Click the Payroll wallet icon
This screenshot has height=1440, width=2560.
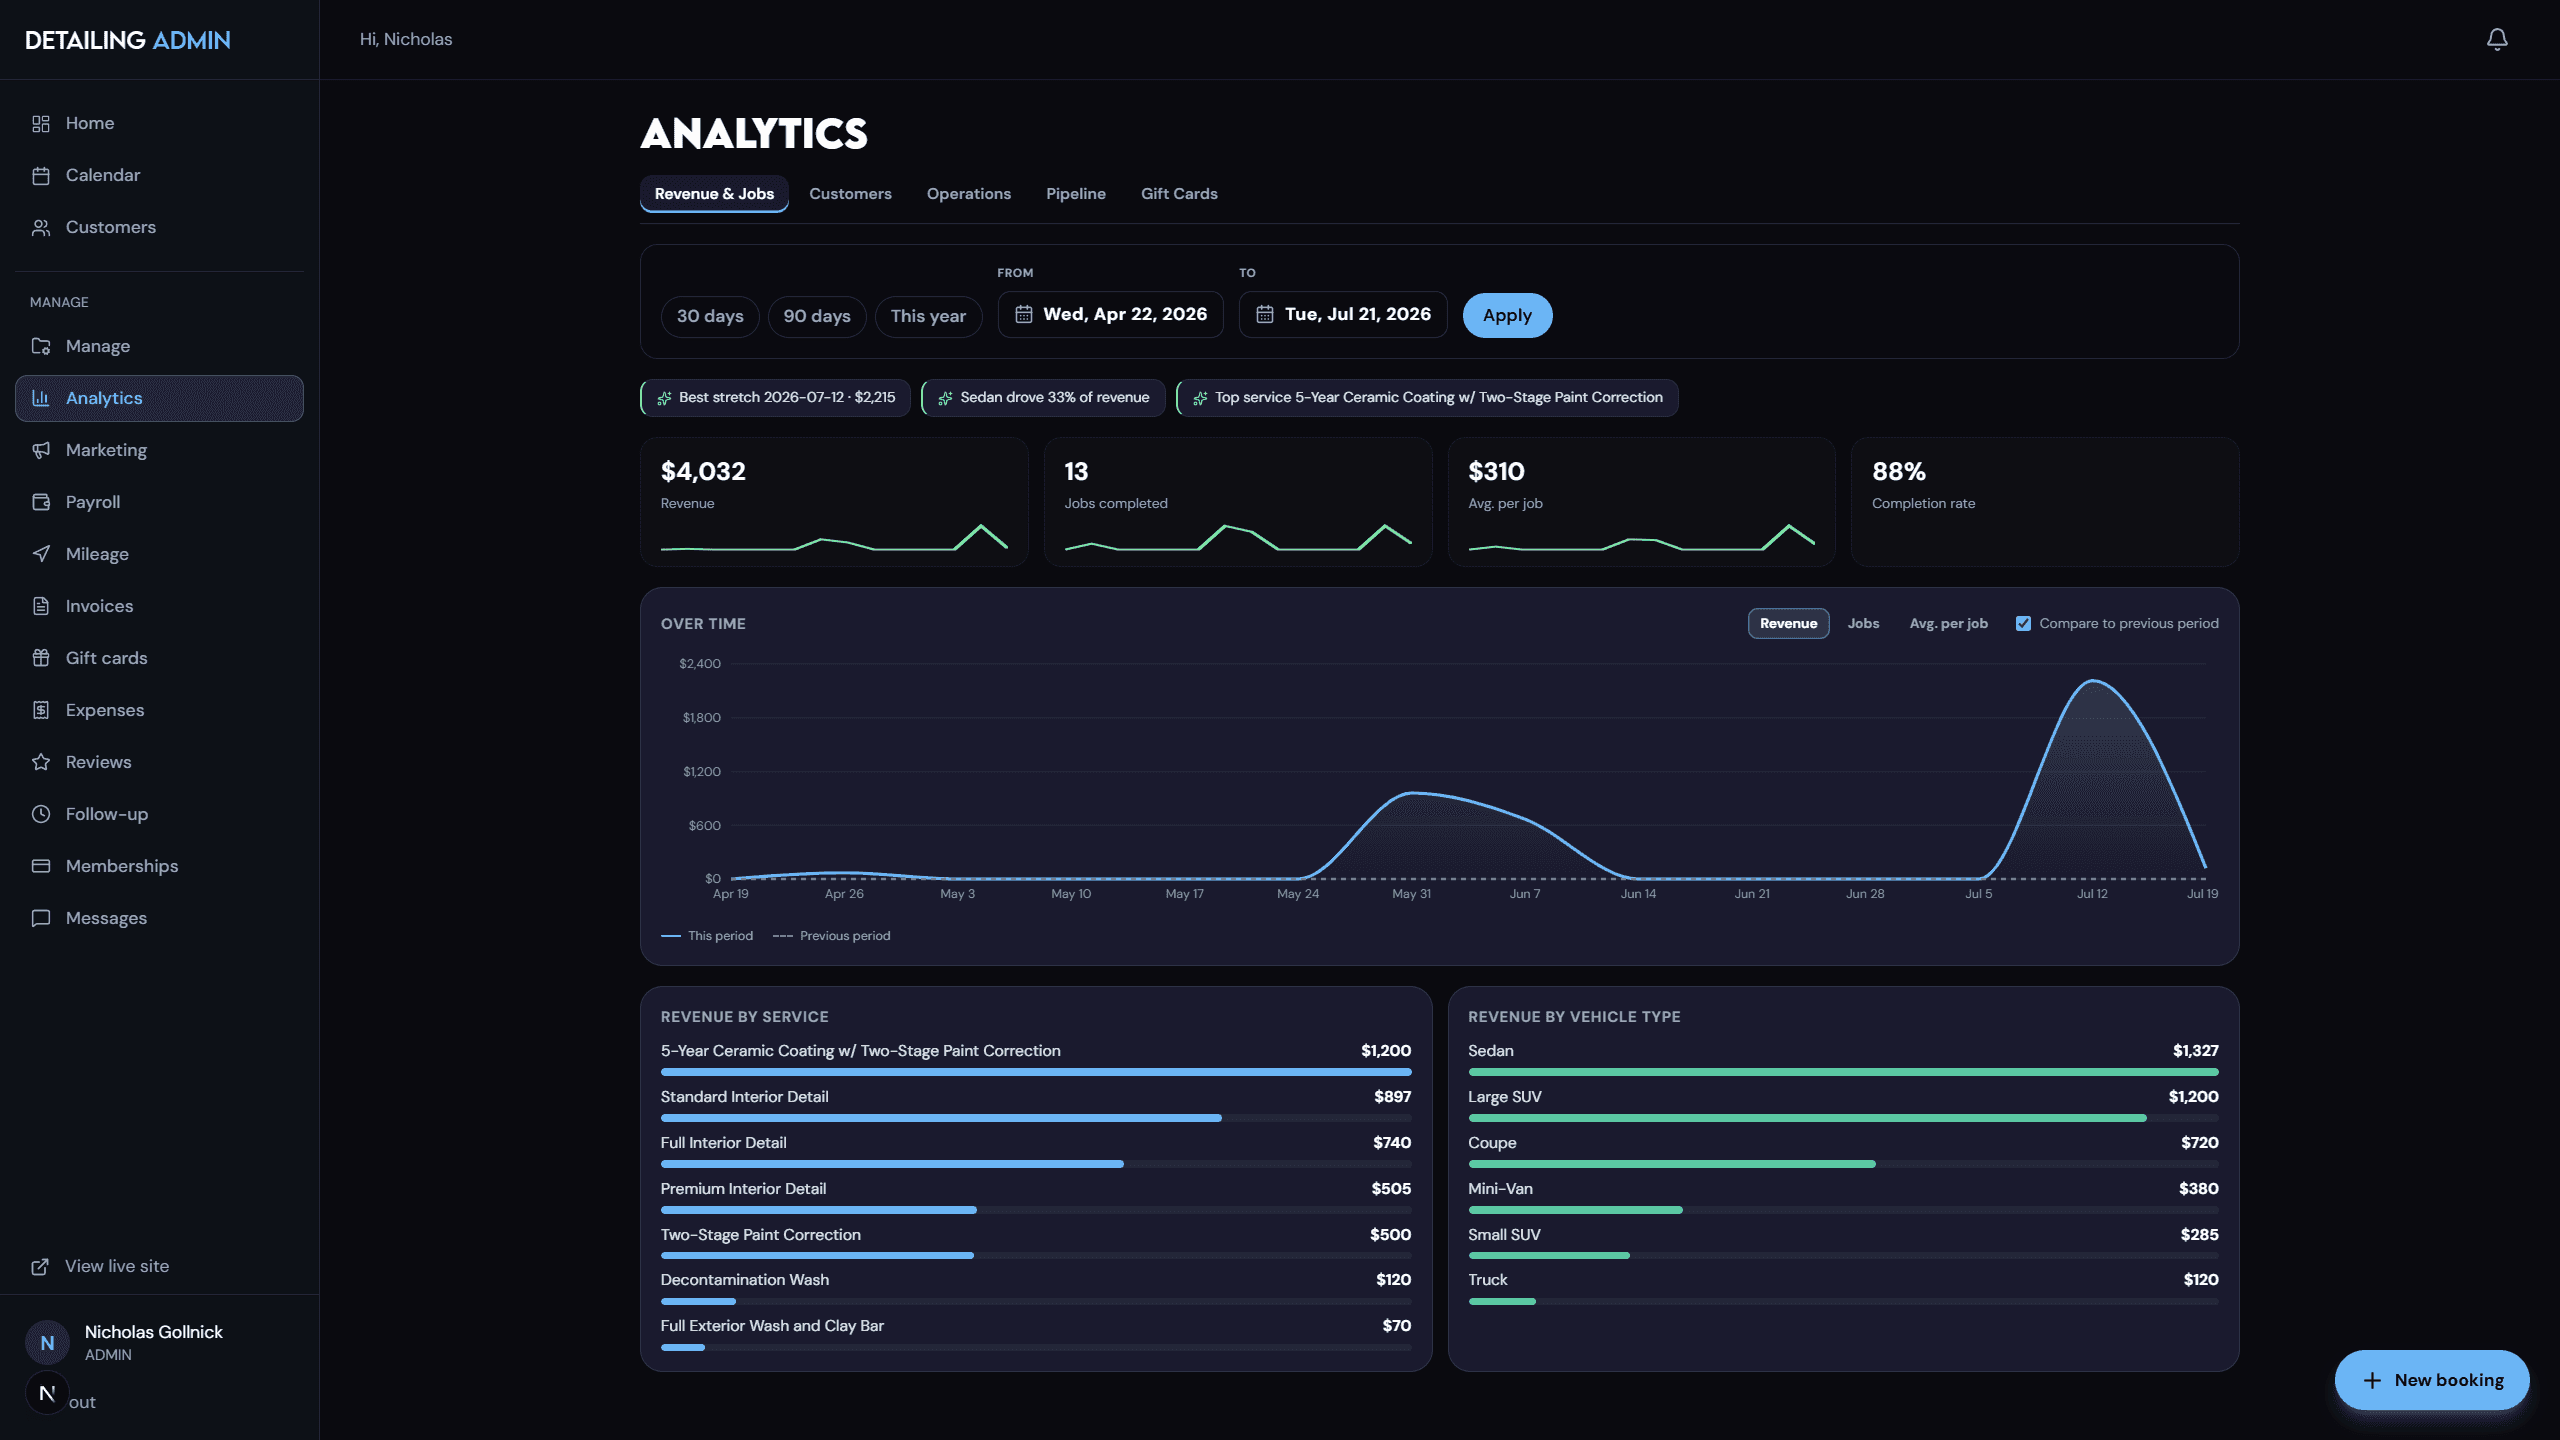point(41,502)
